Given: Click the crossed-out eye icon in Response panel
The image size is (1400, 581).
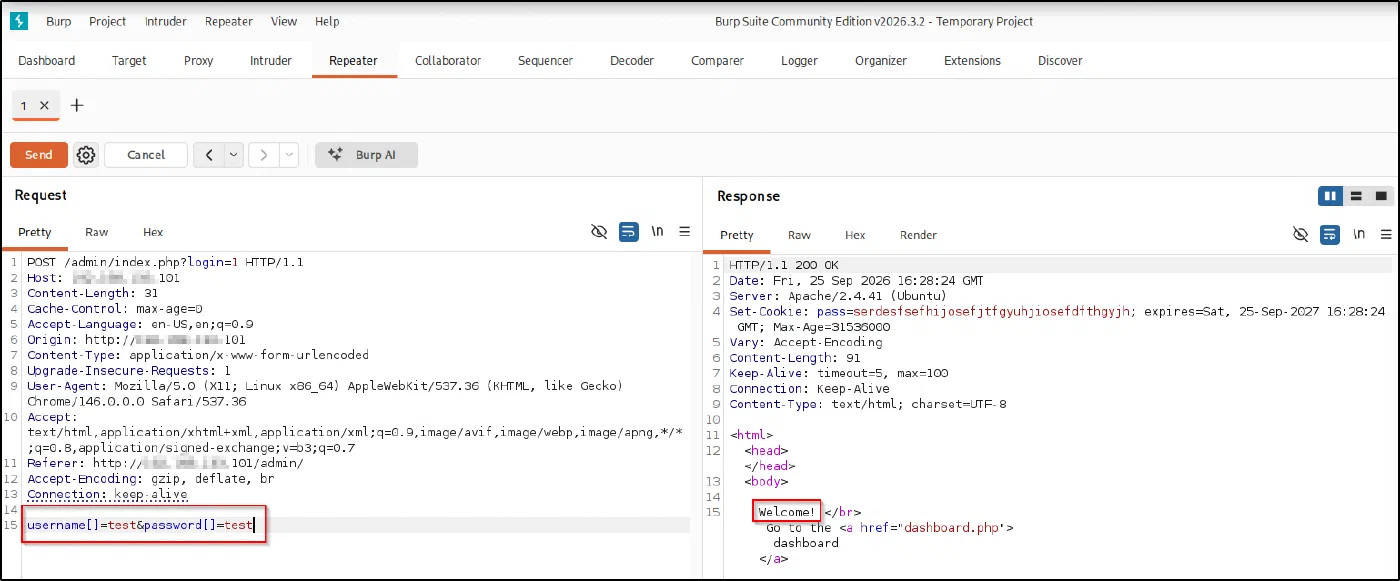Looking at the screenshot, I should click(1300, 234).
